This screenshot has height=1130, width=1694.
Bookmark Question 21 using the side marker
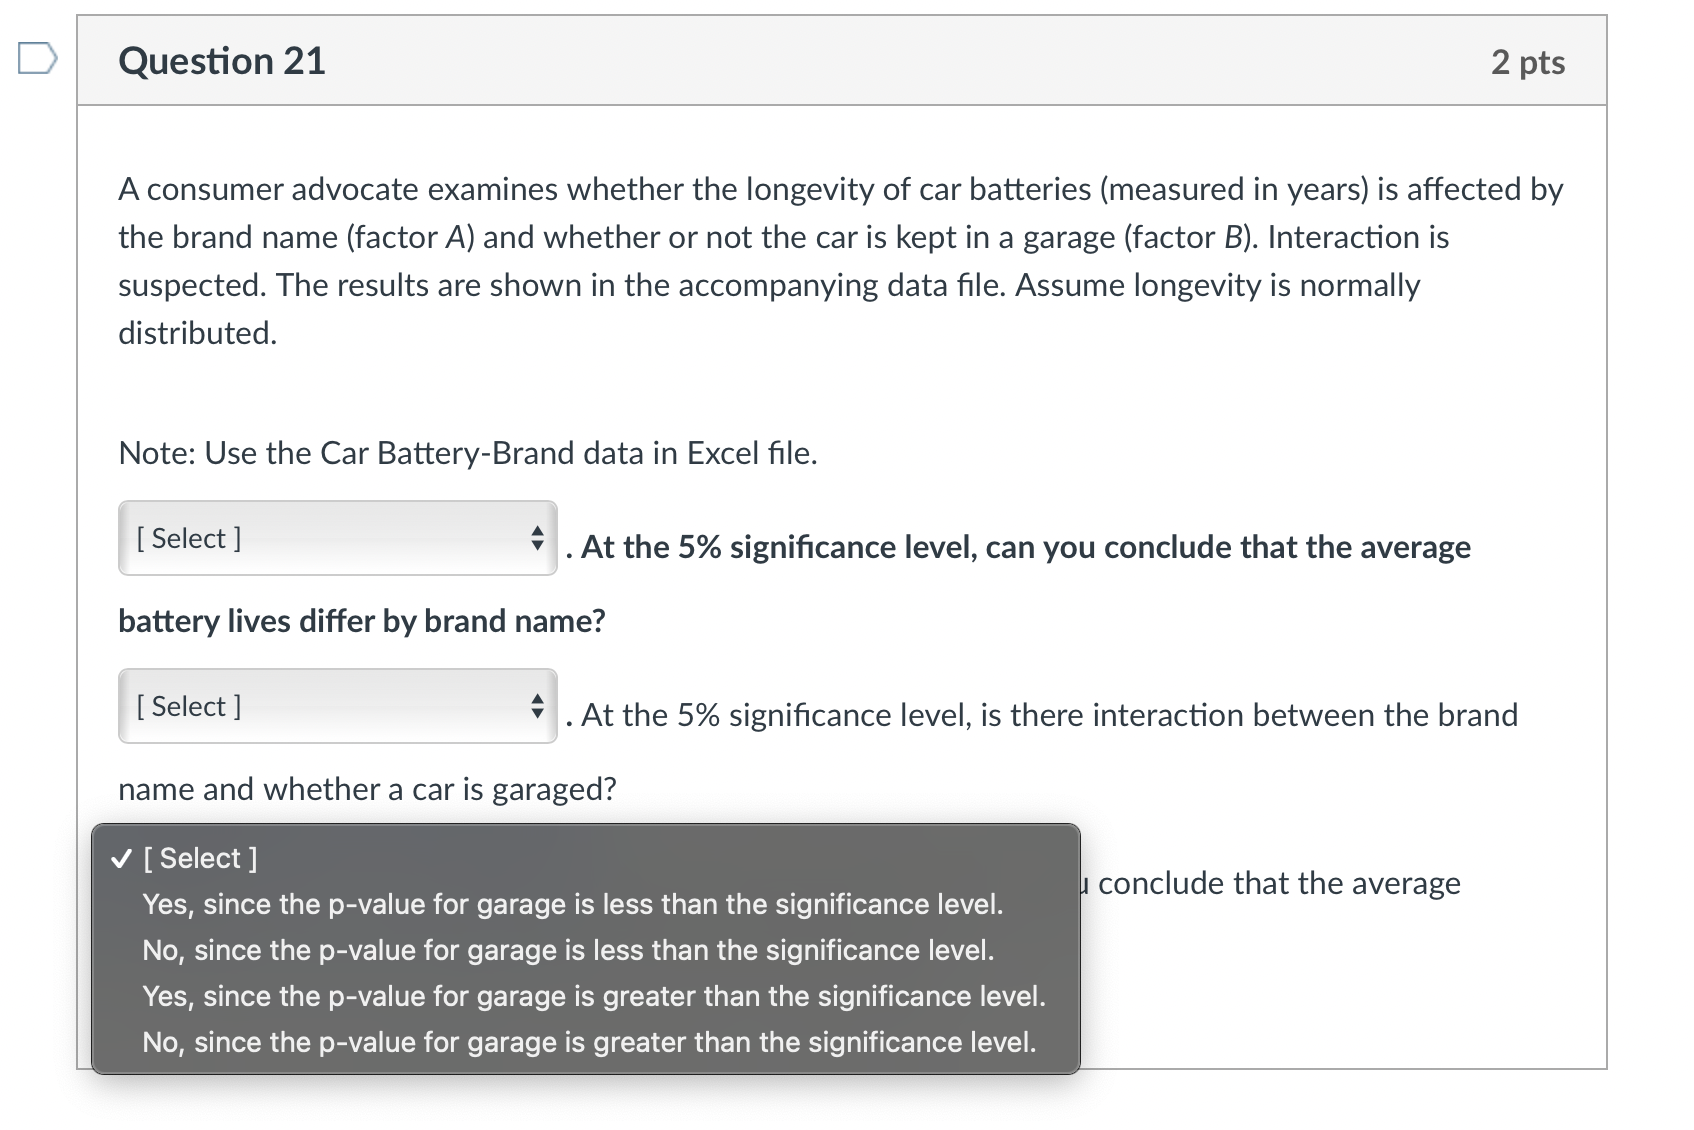pos(37,60)
